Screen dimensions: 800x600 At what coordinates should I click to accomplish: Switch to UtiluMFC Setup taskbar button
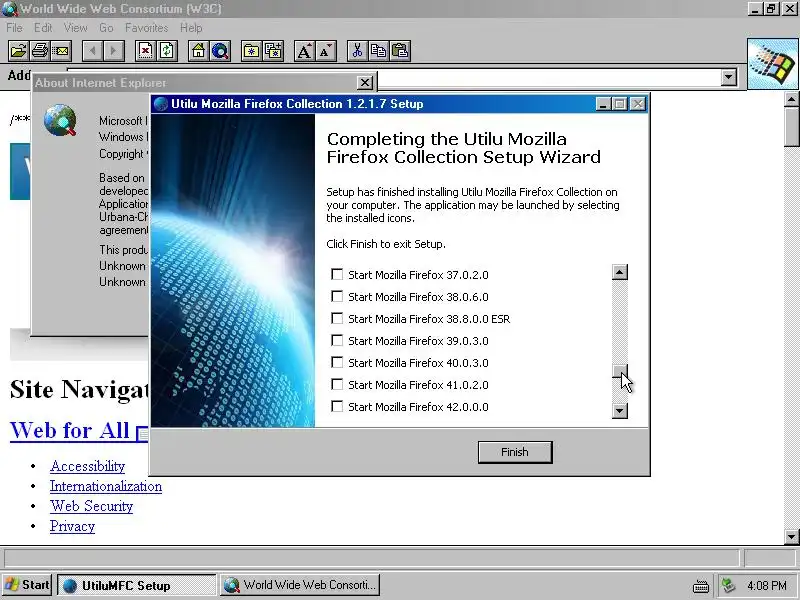pos(137,585)
